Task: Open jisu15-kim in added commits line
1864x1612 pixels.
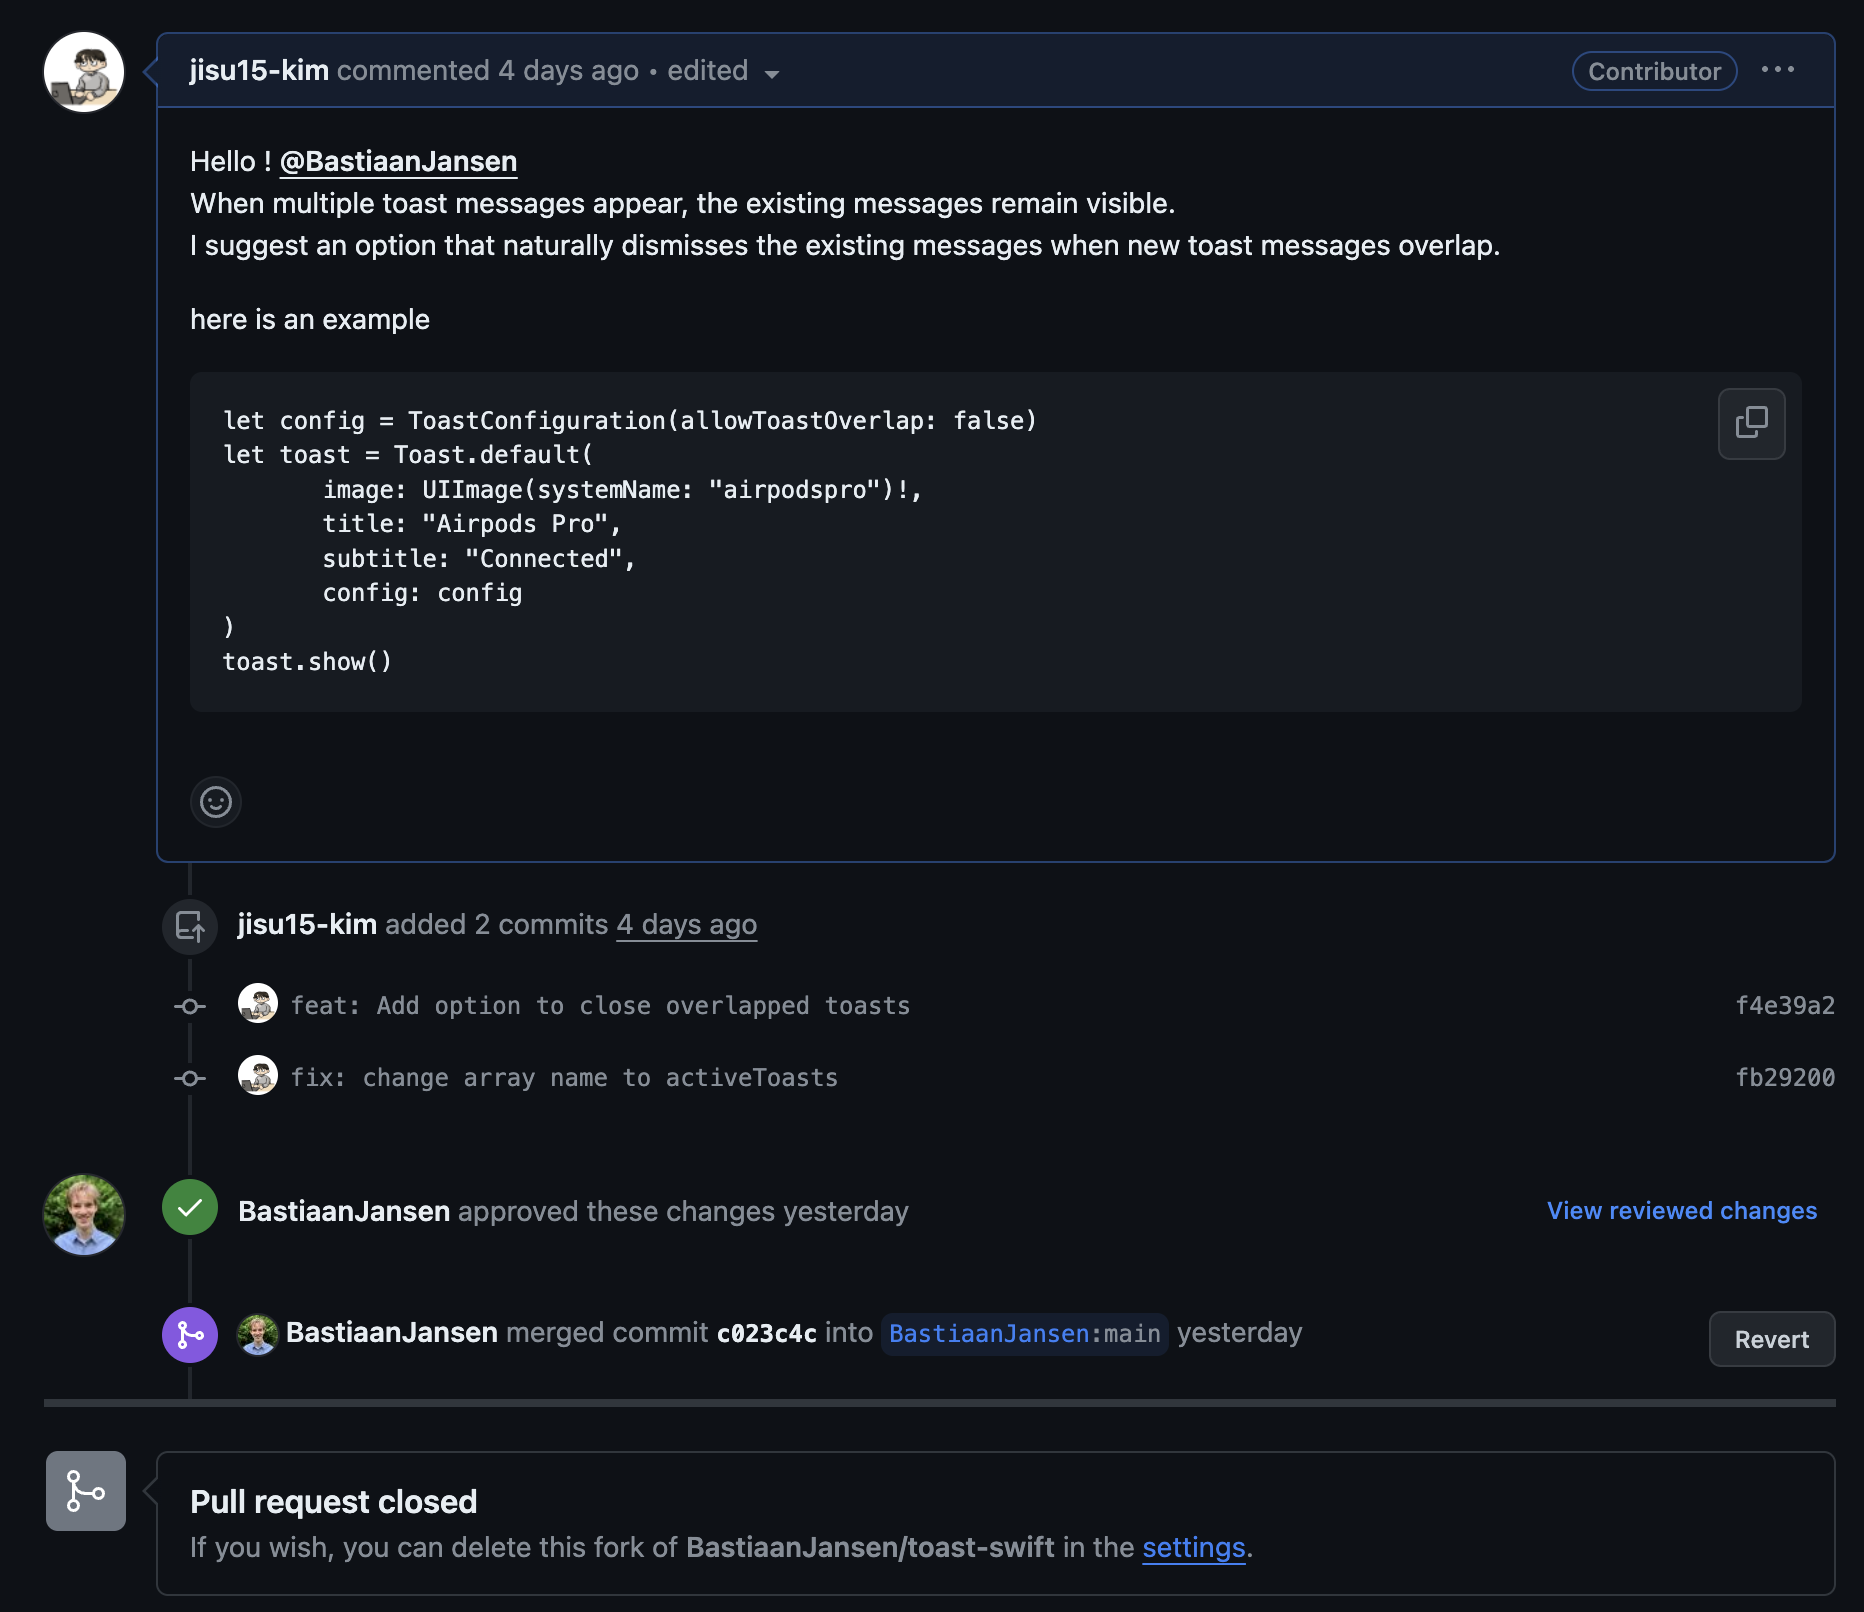Action: (307, 924)
